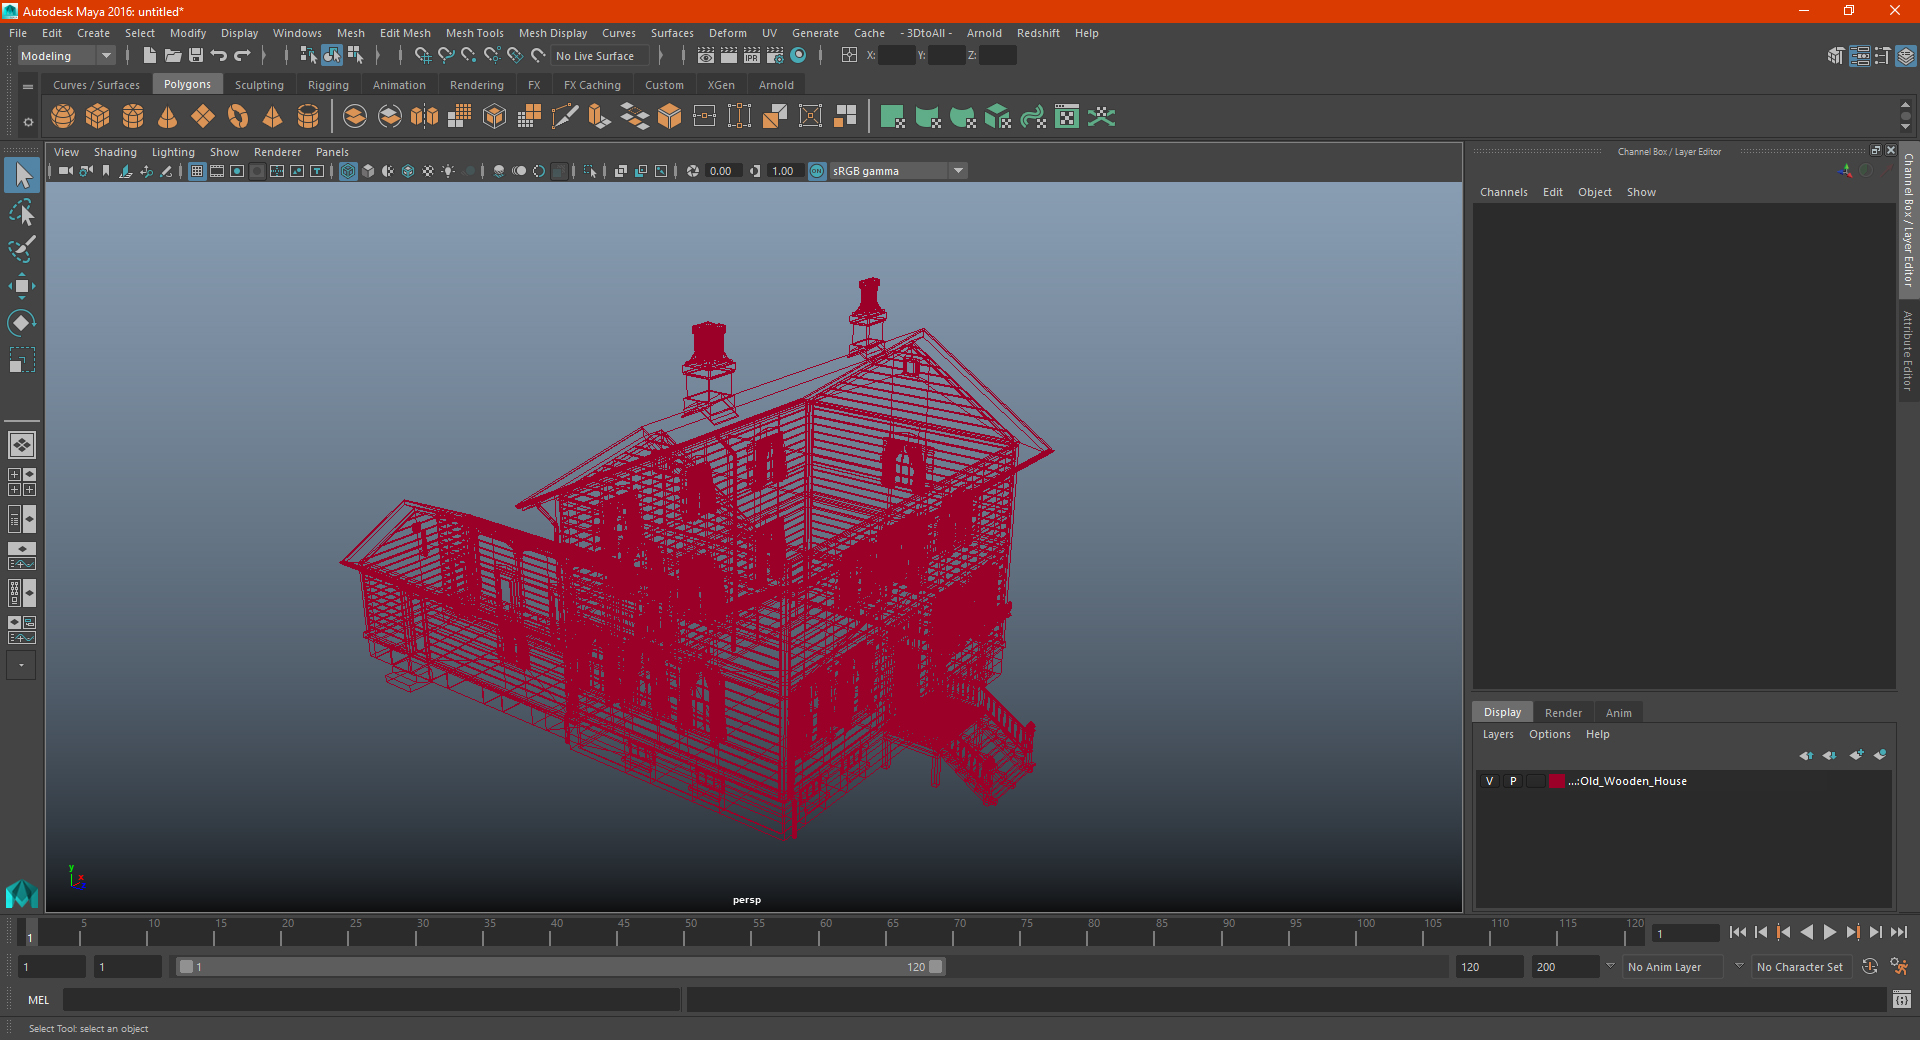Create a polygon sphere from the shelf
This screenshot has width=1920, height=1040.
point(63,117)
